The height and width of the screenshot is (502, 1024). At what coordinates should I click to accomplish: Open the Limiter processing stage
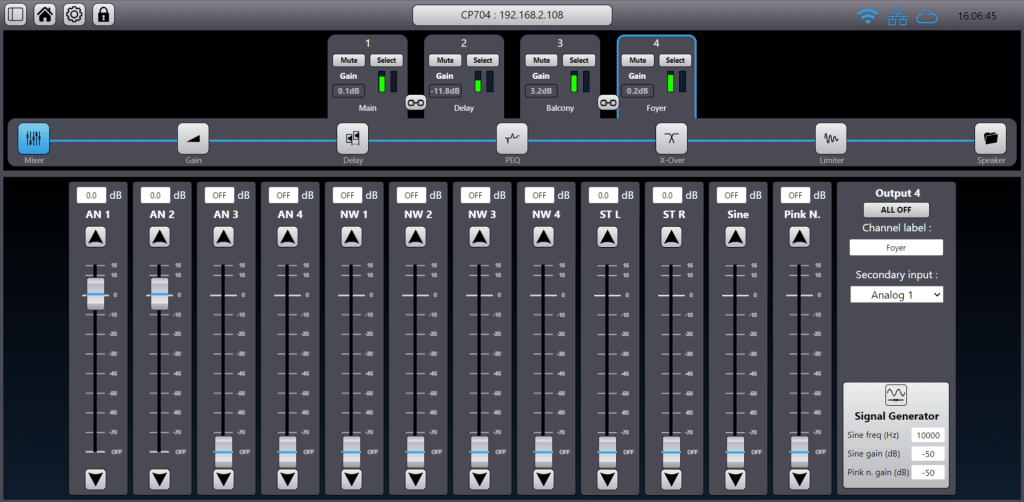831,138
